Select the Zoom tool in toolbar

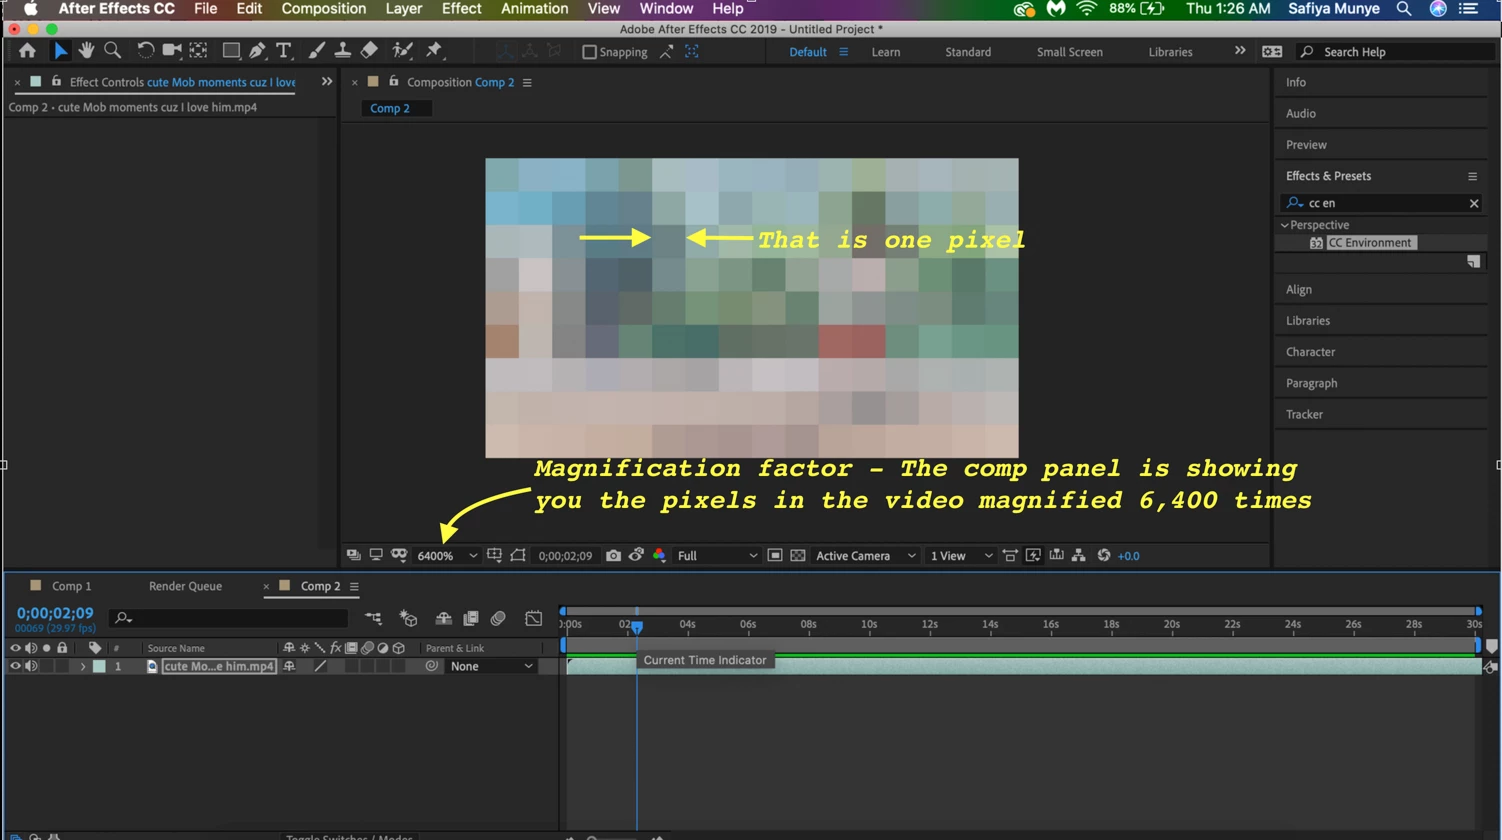point(112,51)
